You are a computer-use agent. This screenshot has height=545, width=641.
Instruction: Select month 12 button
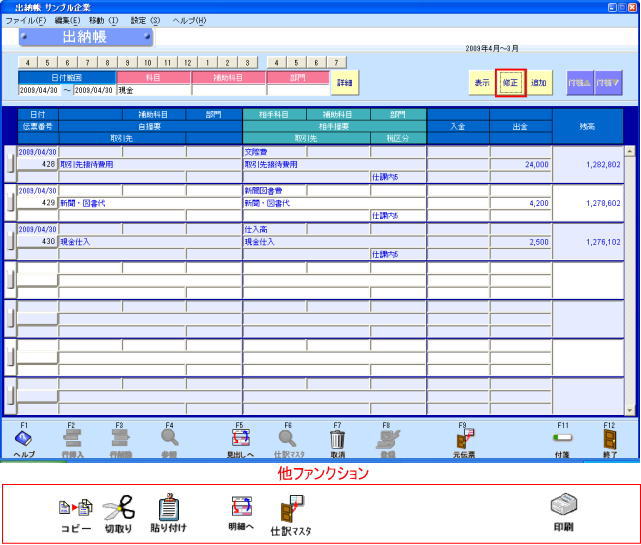point(188,63)
